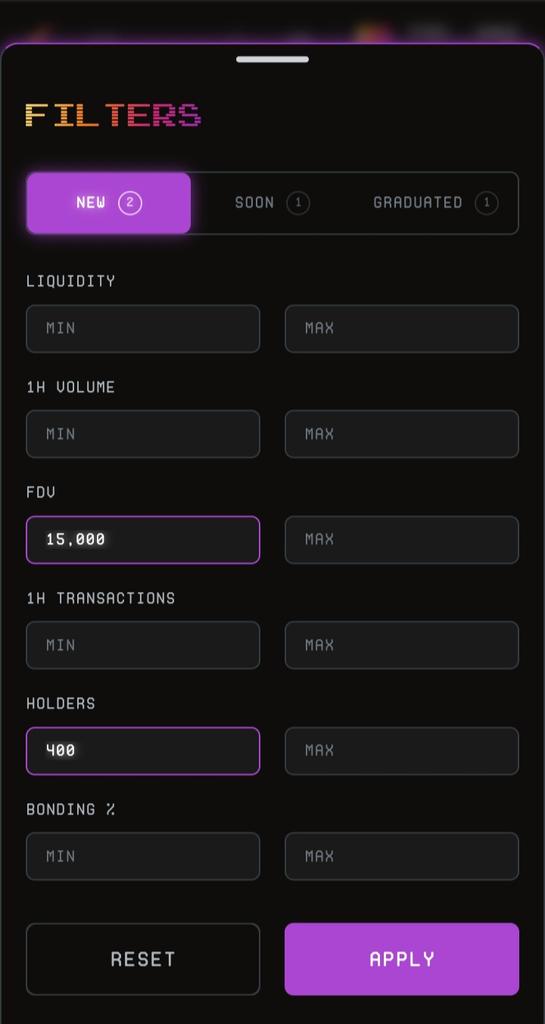
Task: Edit the FDV minimum value 15,000
Action: pos(143,539)
